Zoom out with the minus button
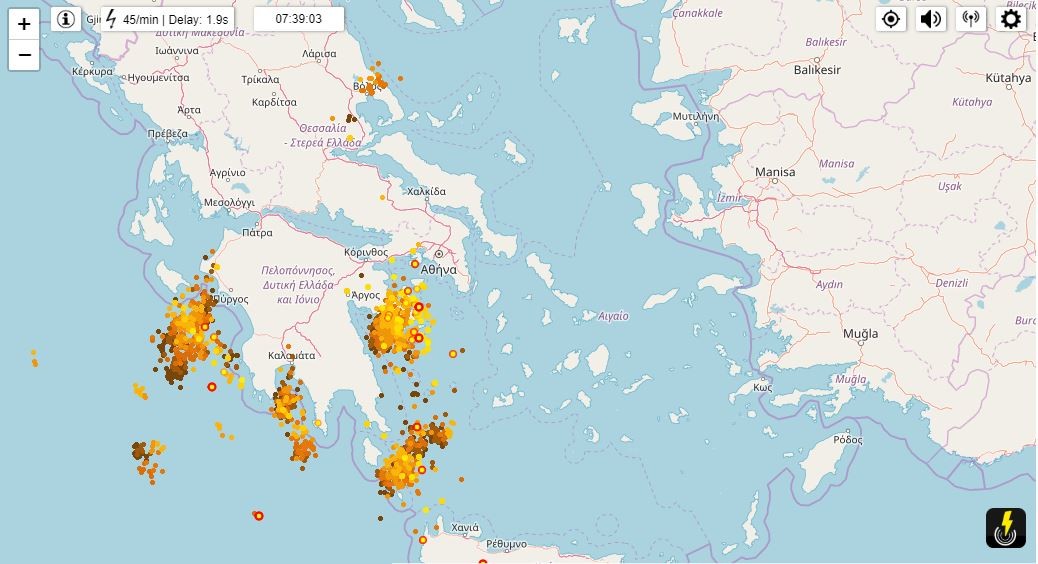Image resolution: width=1038 pixels, height=564 pixels. pos(24,55)
